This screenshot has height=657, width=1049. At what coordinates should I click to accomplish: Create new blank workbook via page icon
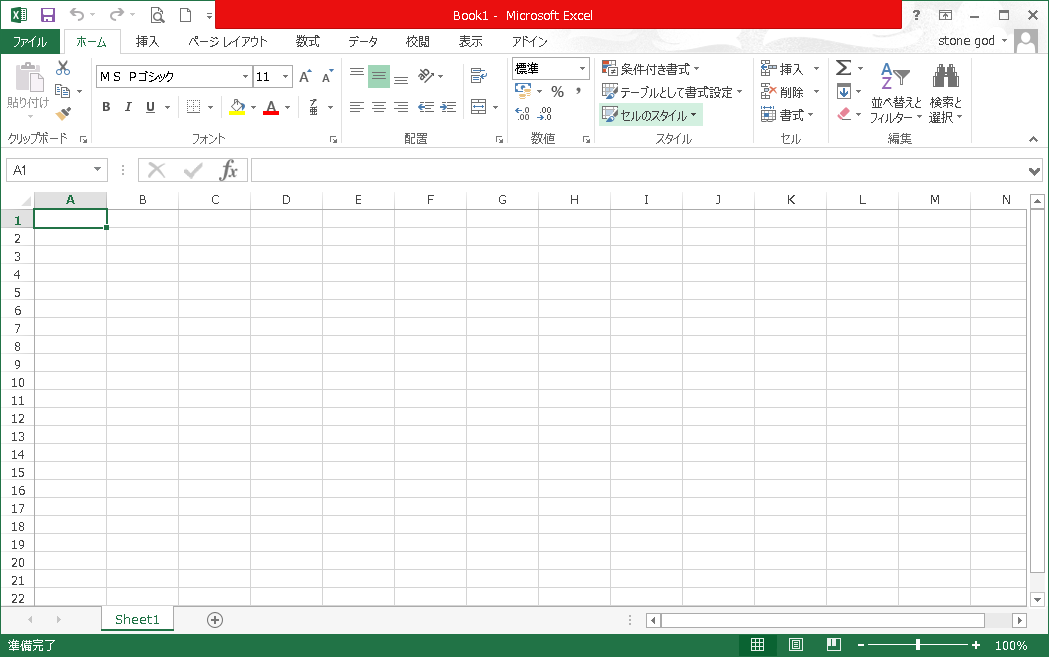click(x=186, y=15)
